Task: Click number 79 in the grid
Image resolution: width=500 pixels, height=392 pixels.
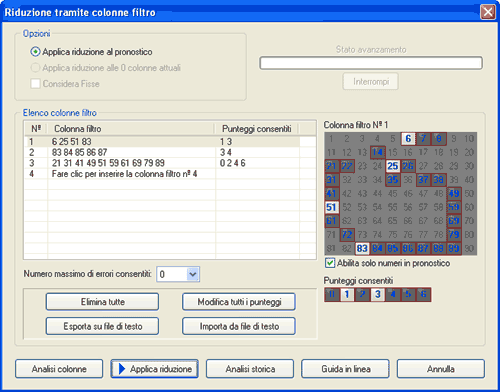Action: coord(454,235)
